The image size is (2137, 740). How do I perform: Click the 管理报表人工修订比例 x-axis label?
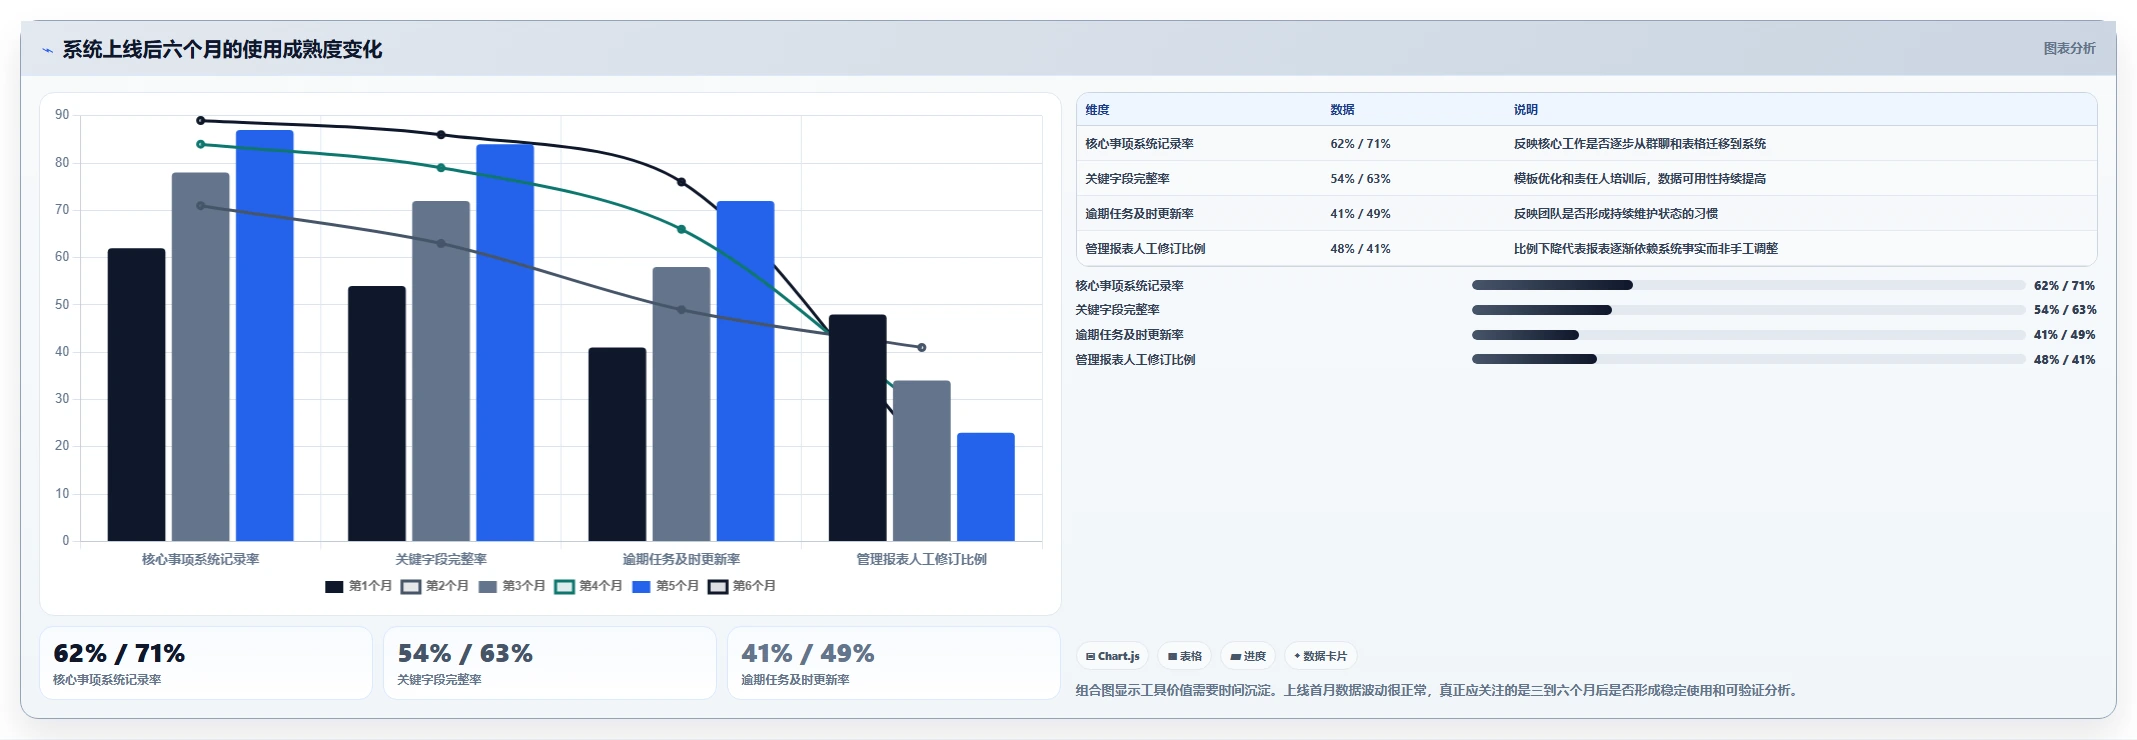pos(921,559)
